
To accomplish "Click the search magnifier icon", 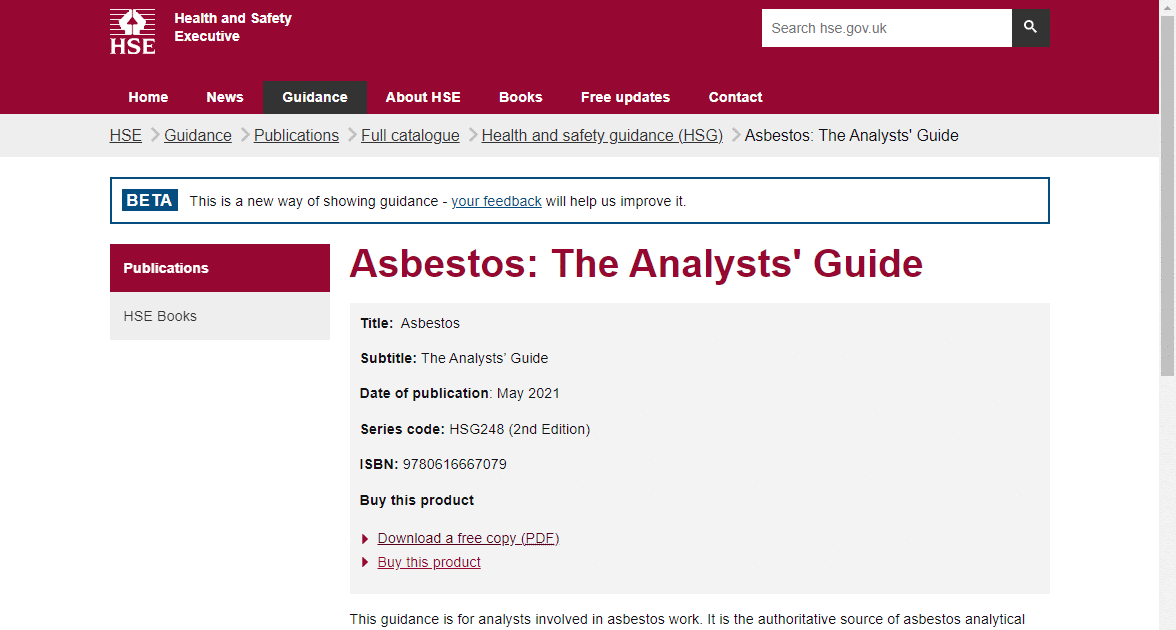I will [1030, 27].
